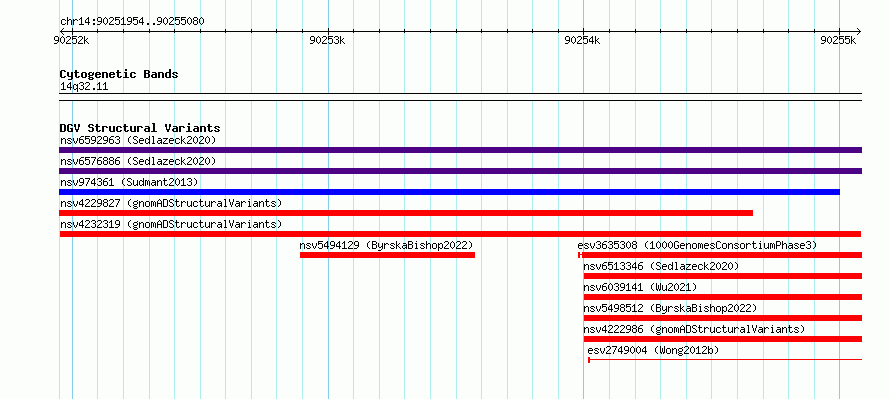Click the esv2749004 (Wong2012b) label
This screenshot has width=890, height=399.
coord(653,350)
